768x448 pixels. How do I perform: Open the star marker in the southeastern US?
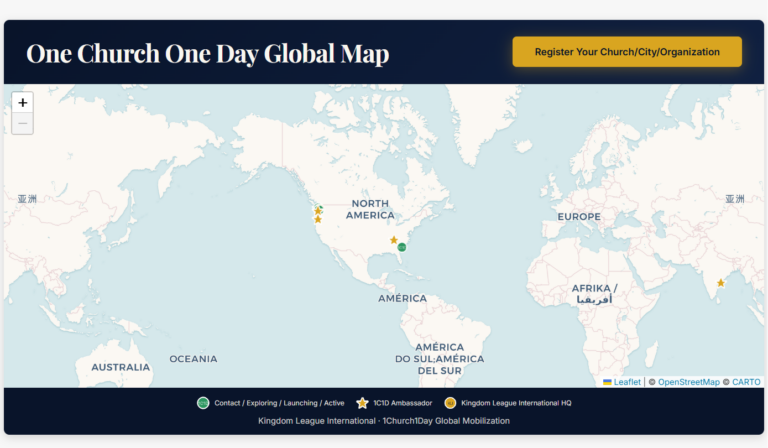tap(394, 240)
